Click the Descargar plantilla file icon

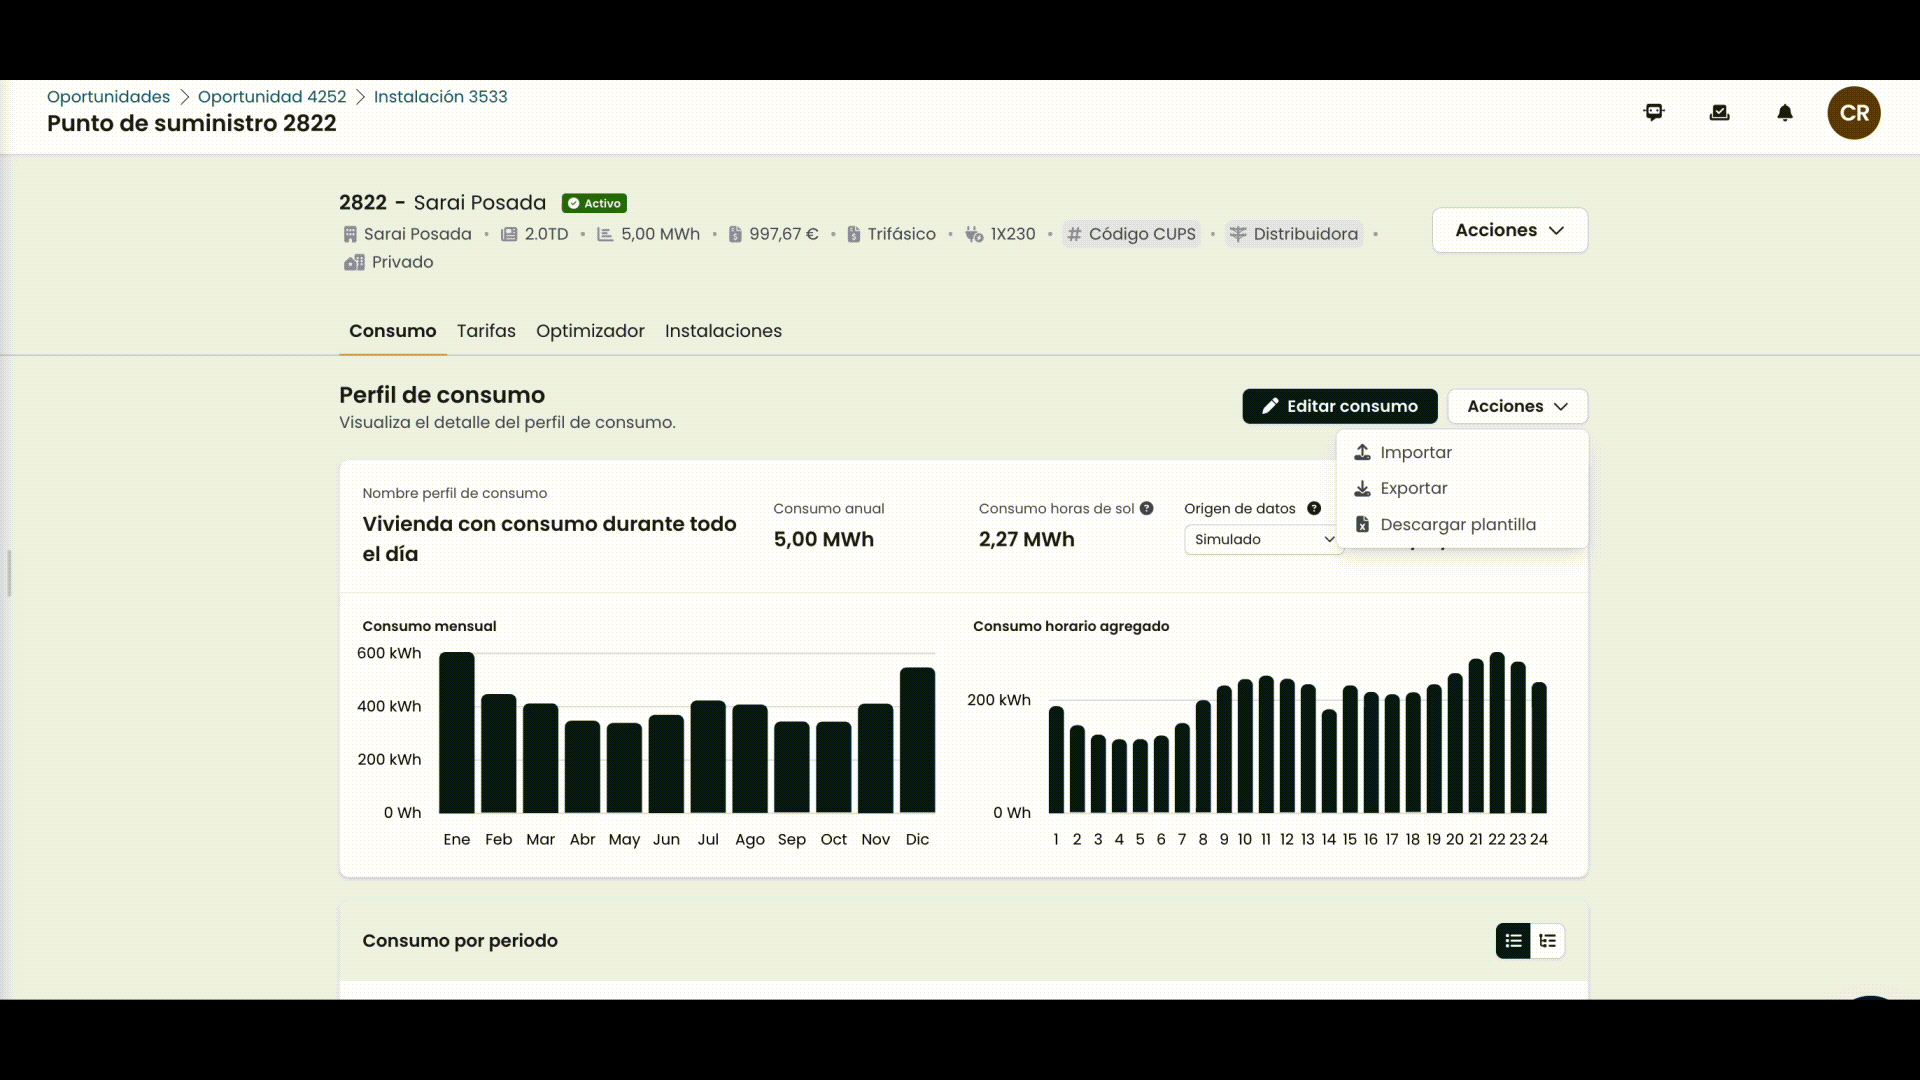click(1362, 524)
